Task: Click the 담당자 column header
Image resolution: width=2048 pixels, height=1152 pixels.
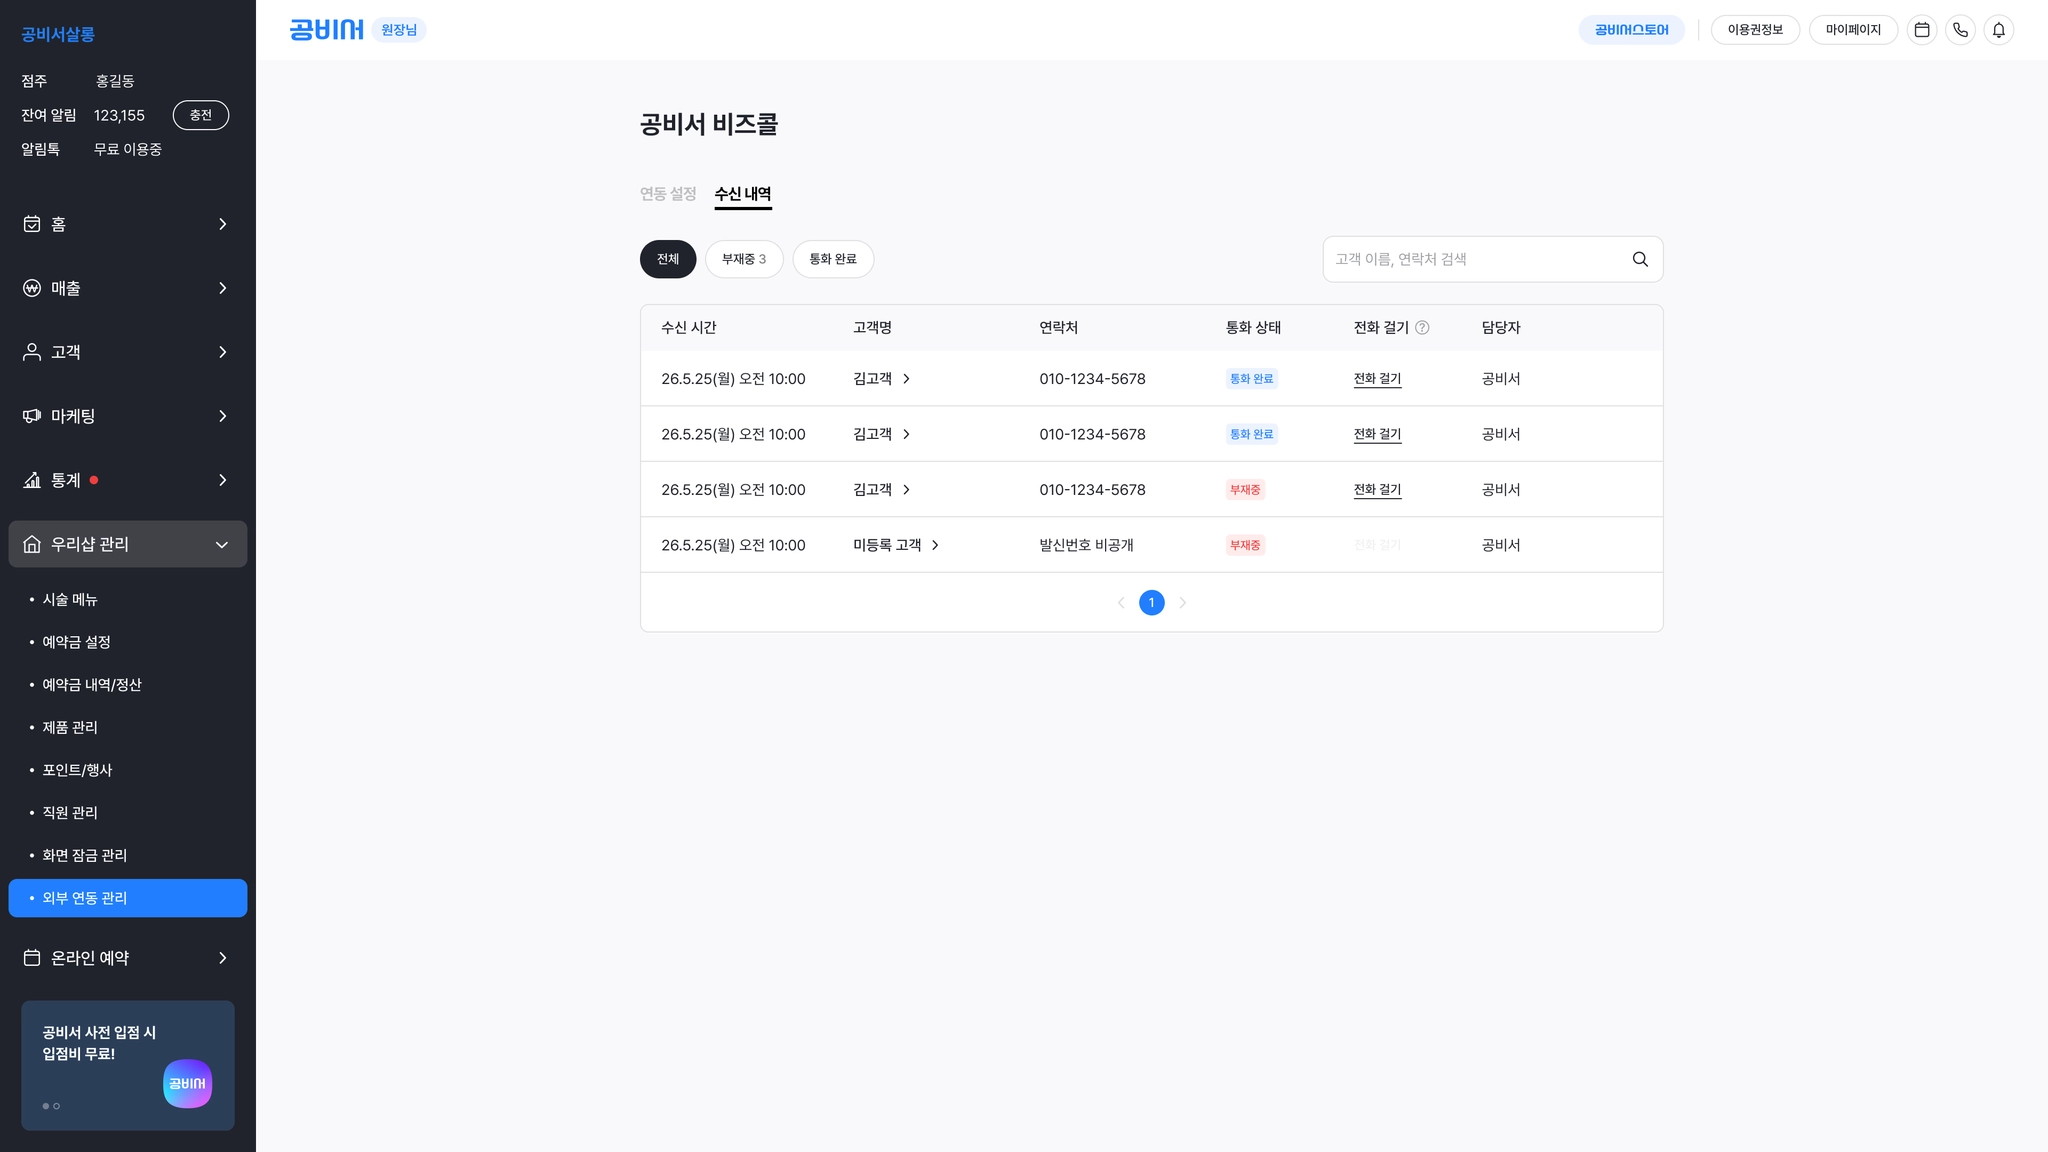Action: (1501, 327)
